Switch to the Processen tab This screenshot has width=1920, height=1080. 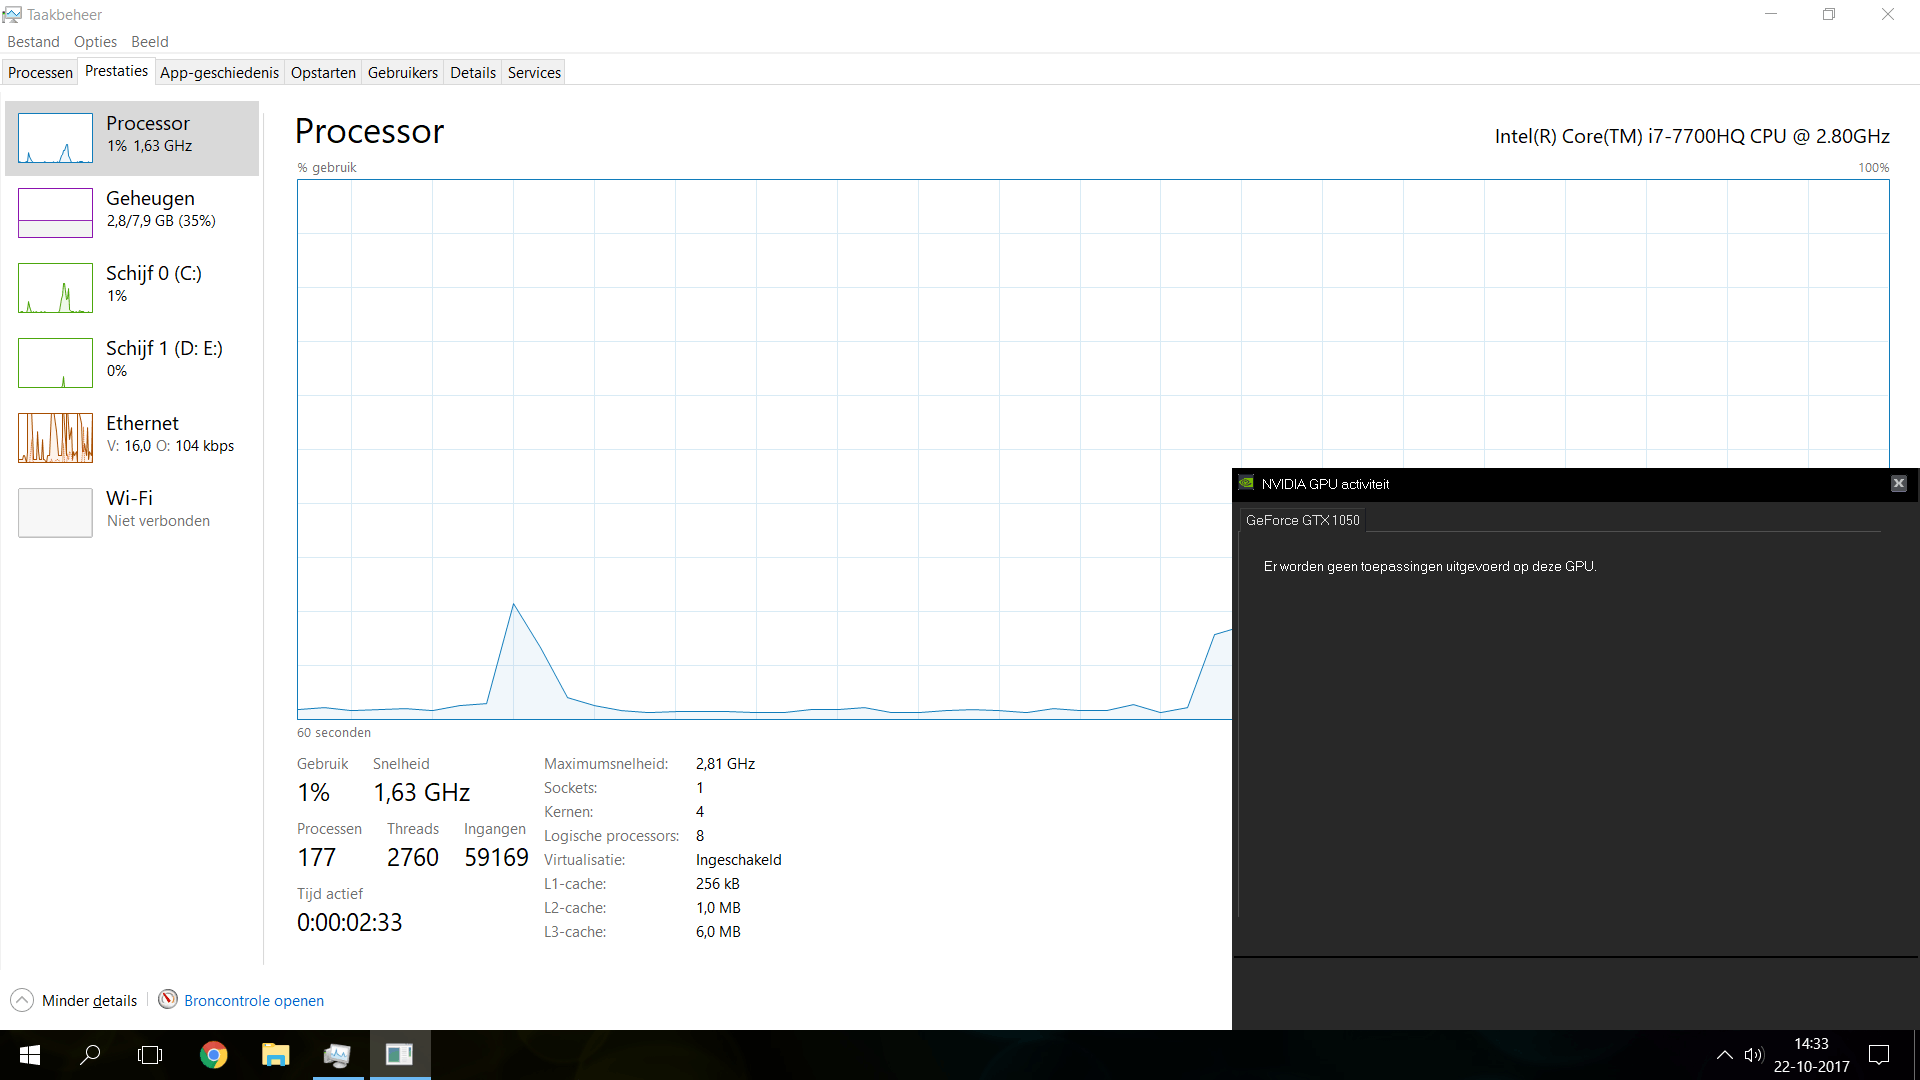pos(40,72)
